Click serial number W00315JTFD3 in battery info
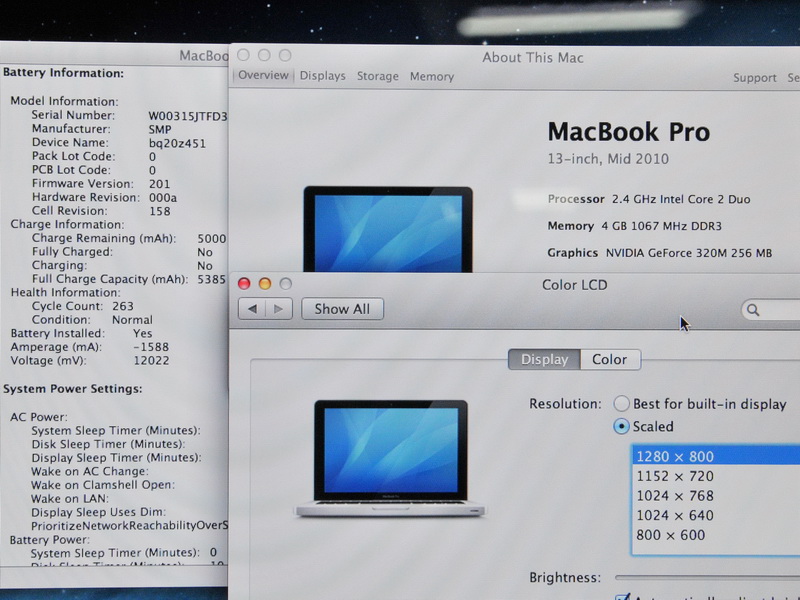The image size is (800, 600). (188, 116)
